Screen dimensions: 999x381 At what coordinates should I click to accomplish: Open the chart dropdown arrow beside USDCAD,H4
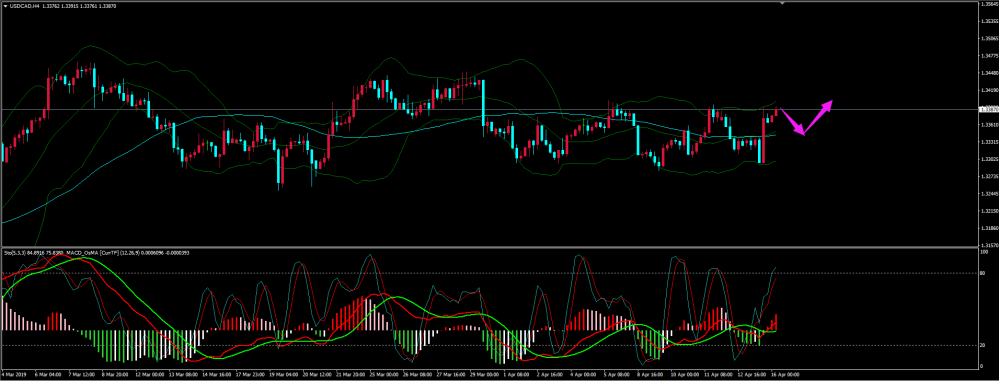(5, 6)
